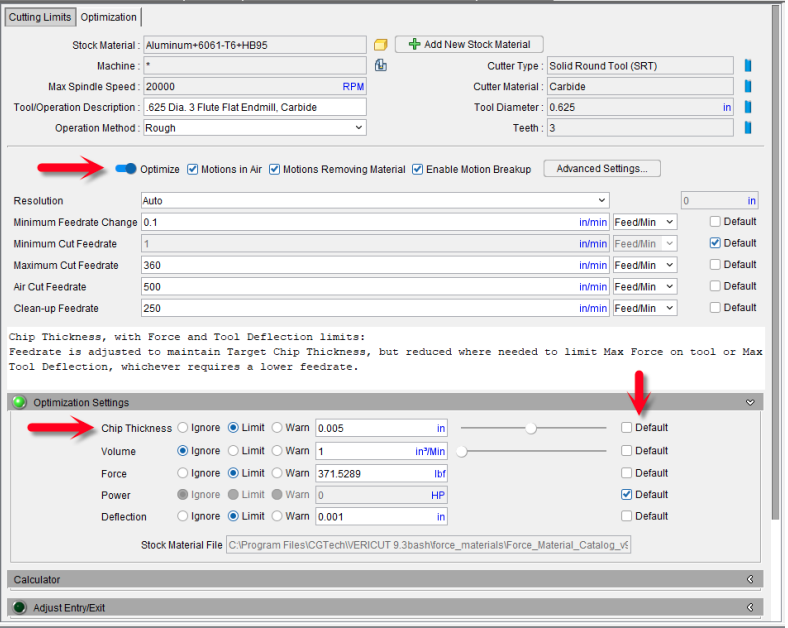Viewport: 788px width, 628px height.
Task: Click the dark green light on Adjust Entry/Exit
Action: click(x=20, y=607)
